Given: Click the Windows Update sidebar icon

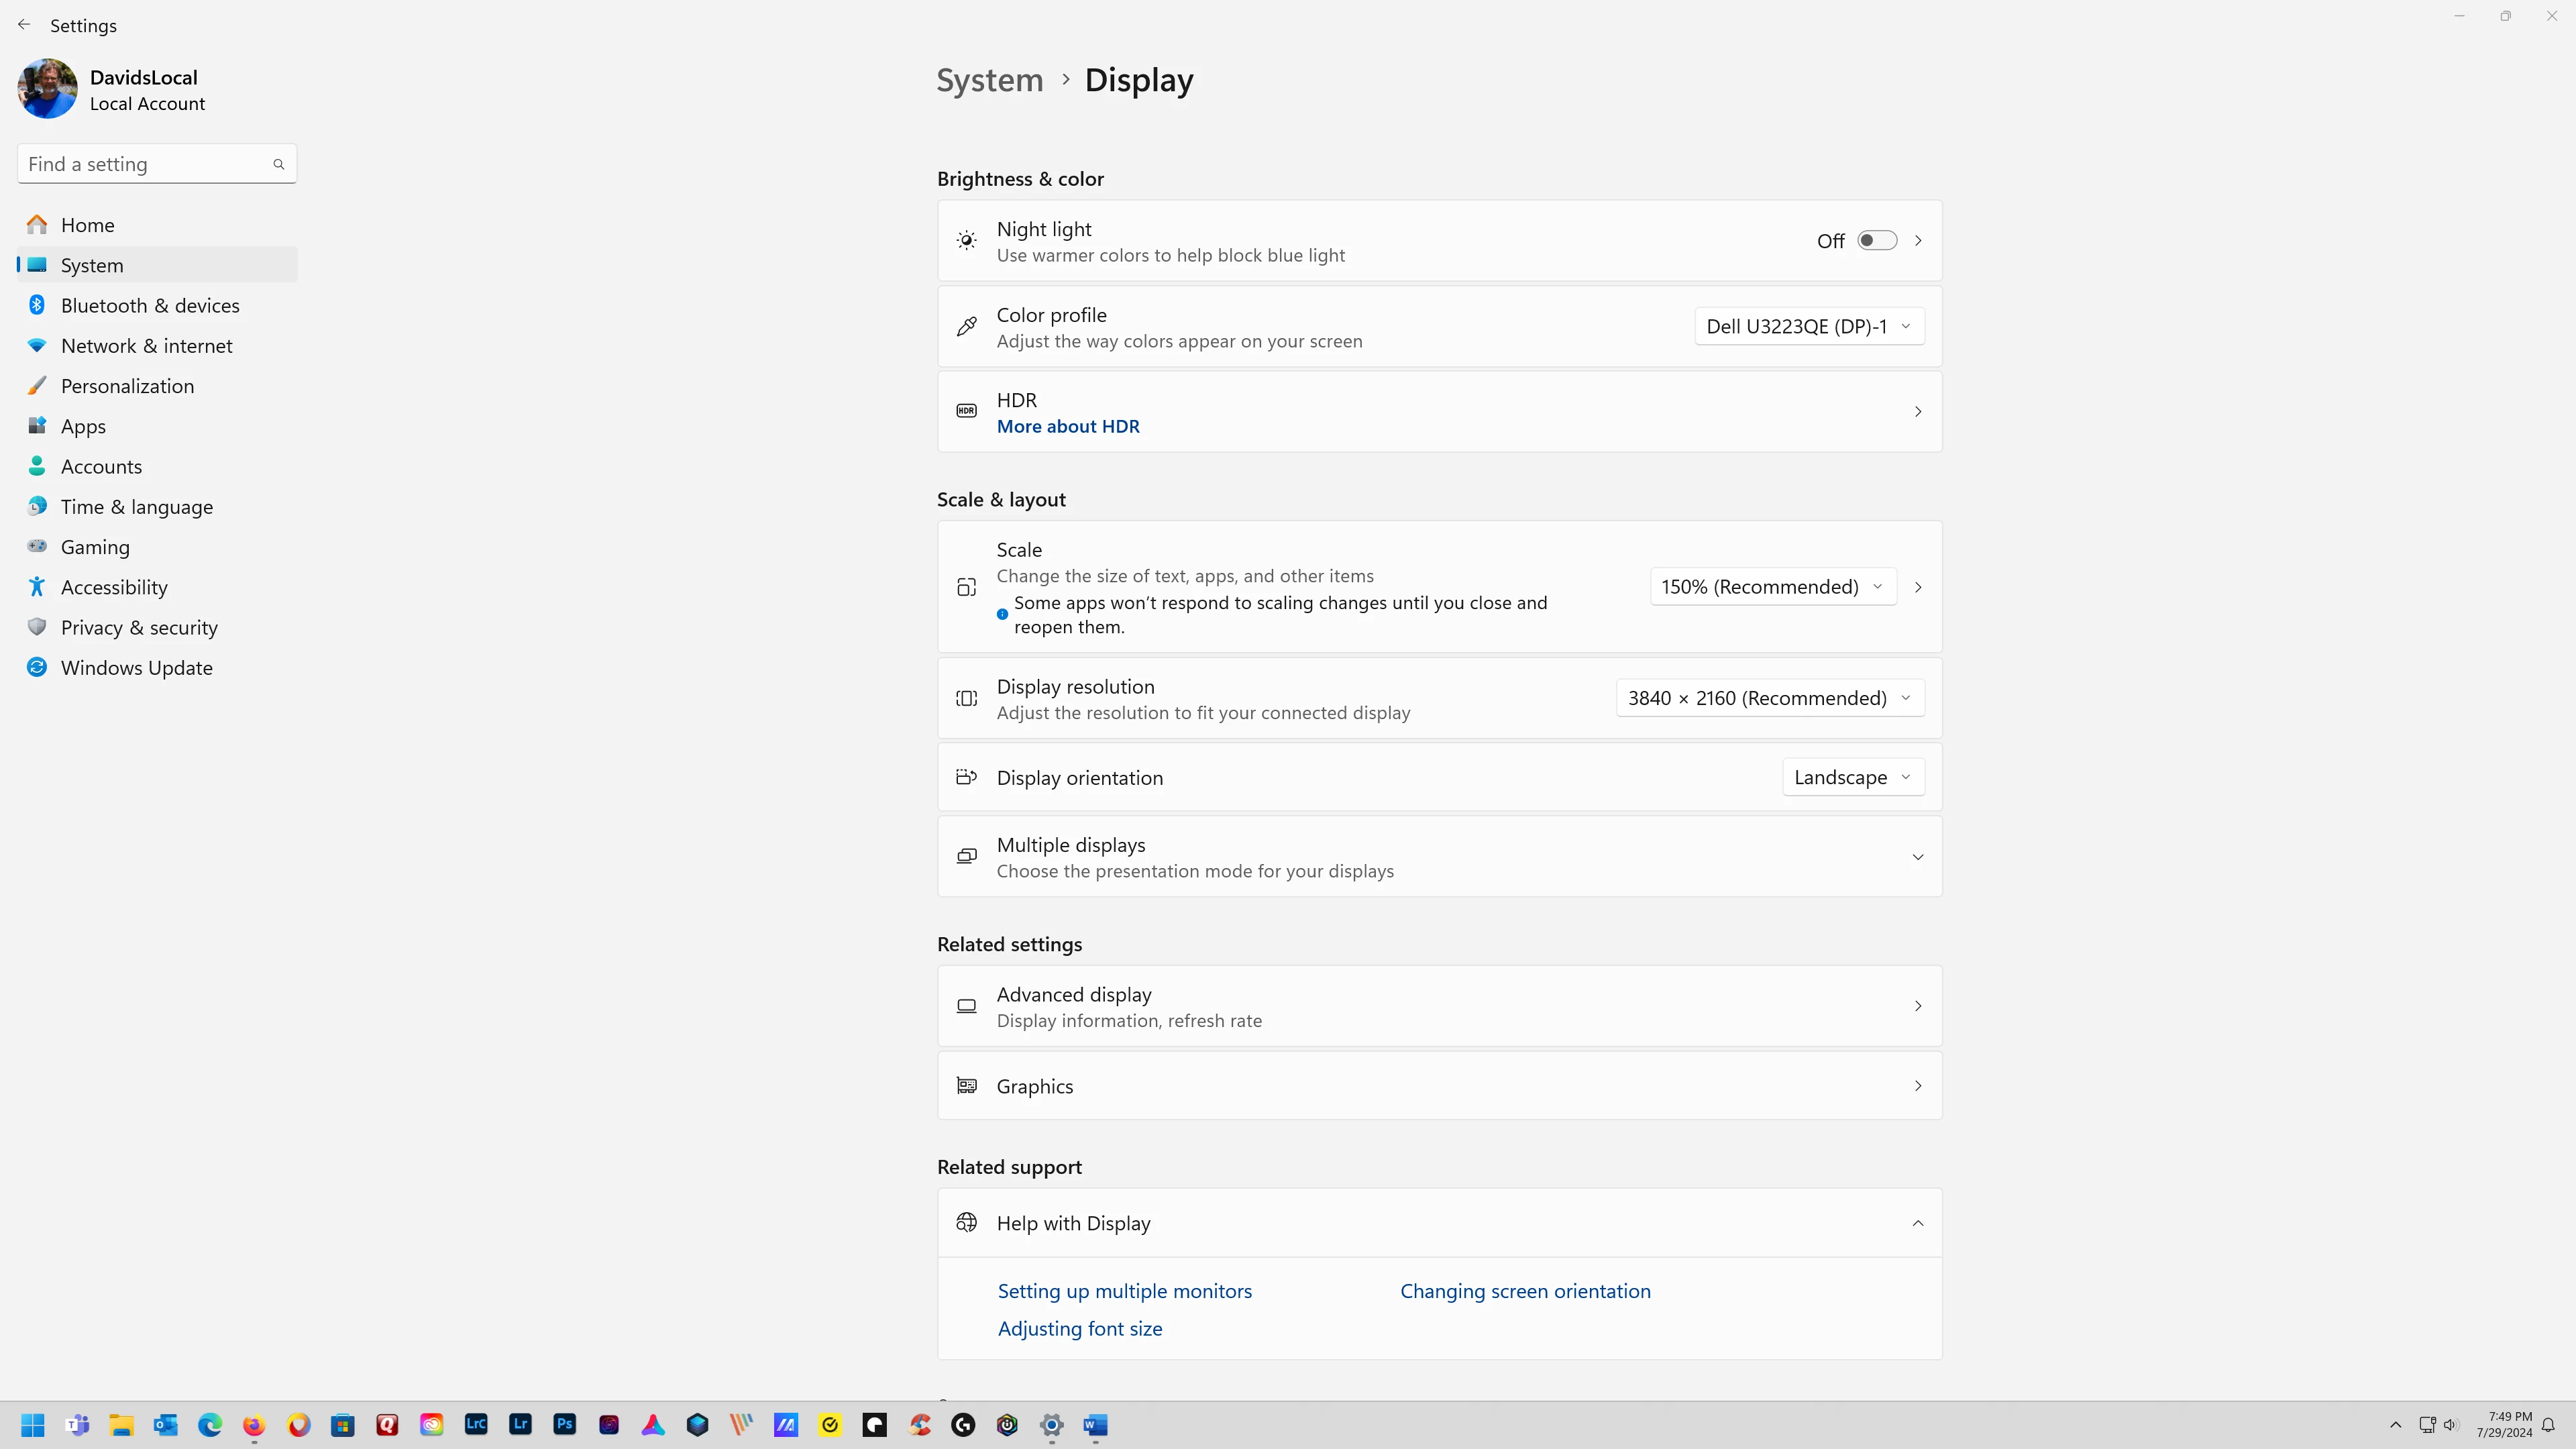Looking at the screenshot, I should [x=37, y=668].
